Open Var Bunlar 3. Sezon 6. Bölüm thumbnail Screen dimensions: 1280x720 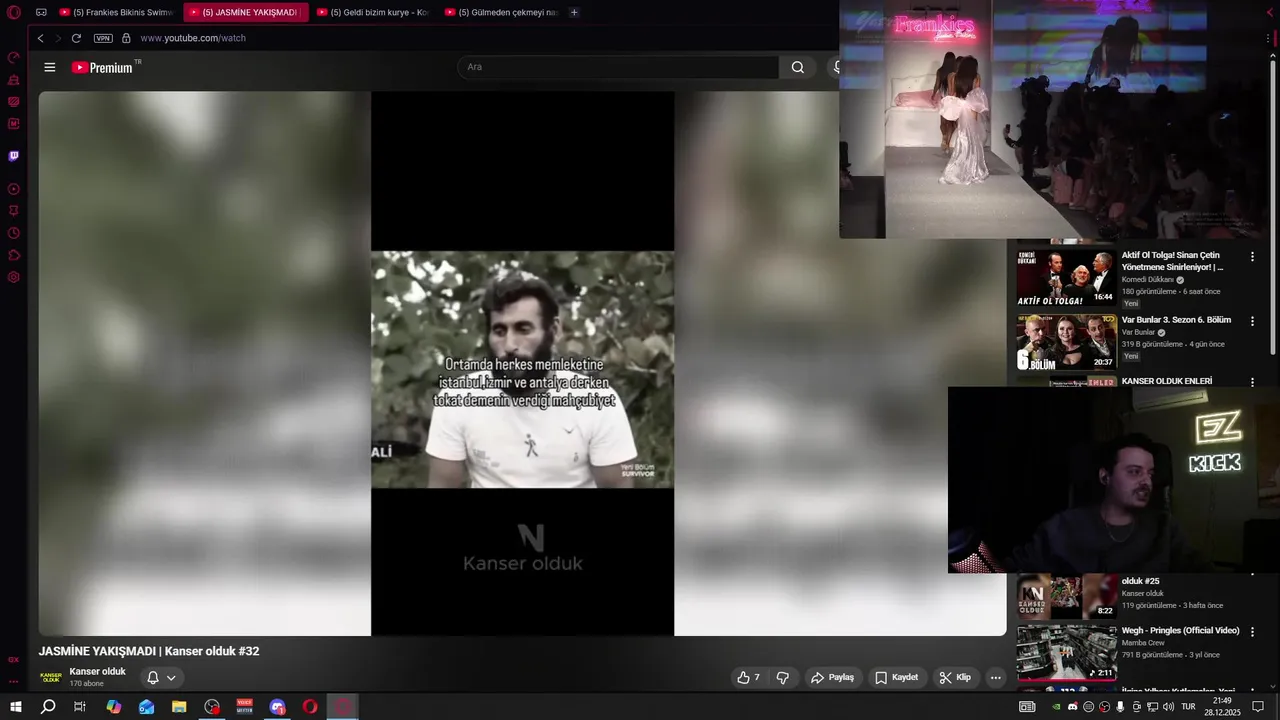point(1066,342)
